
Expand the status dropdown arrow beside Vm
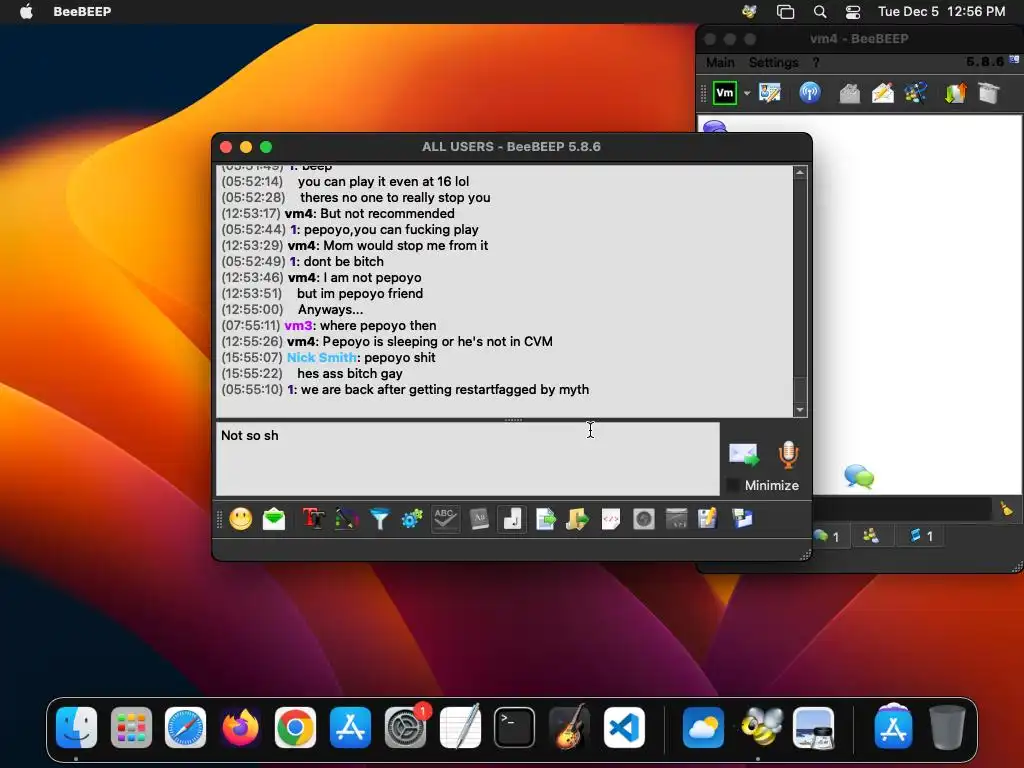click(x=747, y=93)
